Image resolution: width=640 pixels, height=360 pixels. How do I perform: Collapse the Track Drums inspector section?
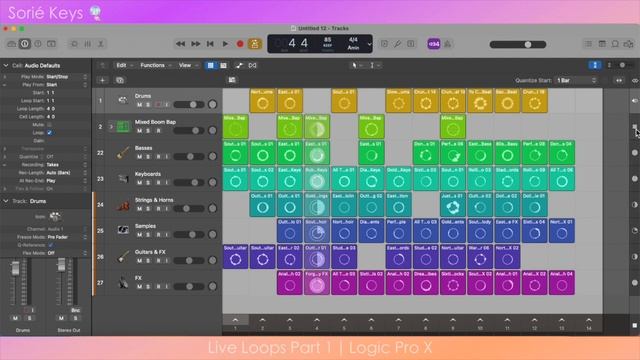coord(6,201)
